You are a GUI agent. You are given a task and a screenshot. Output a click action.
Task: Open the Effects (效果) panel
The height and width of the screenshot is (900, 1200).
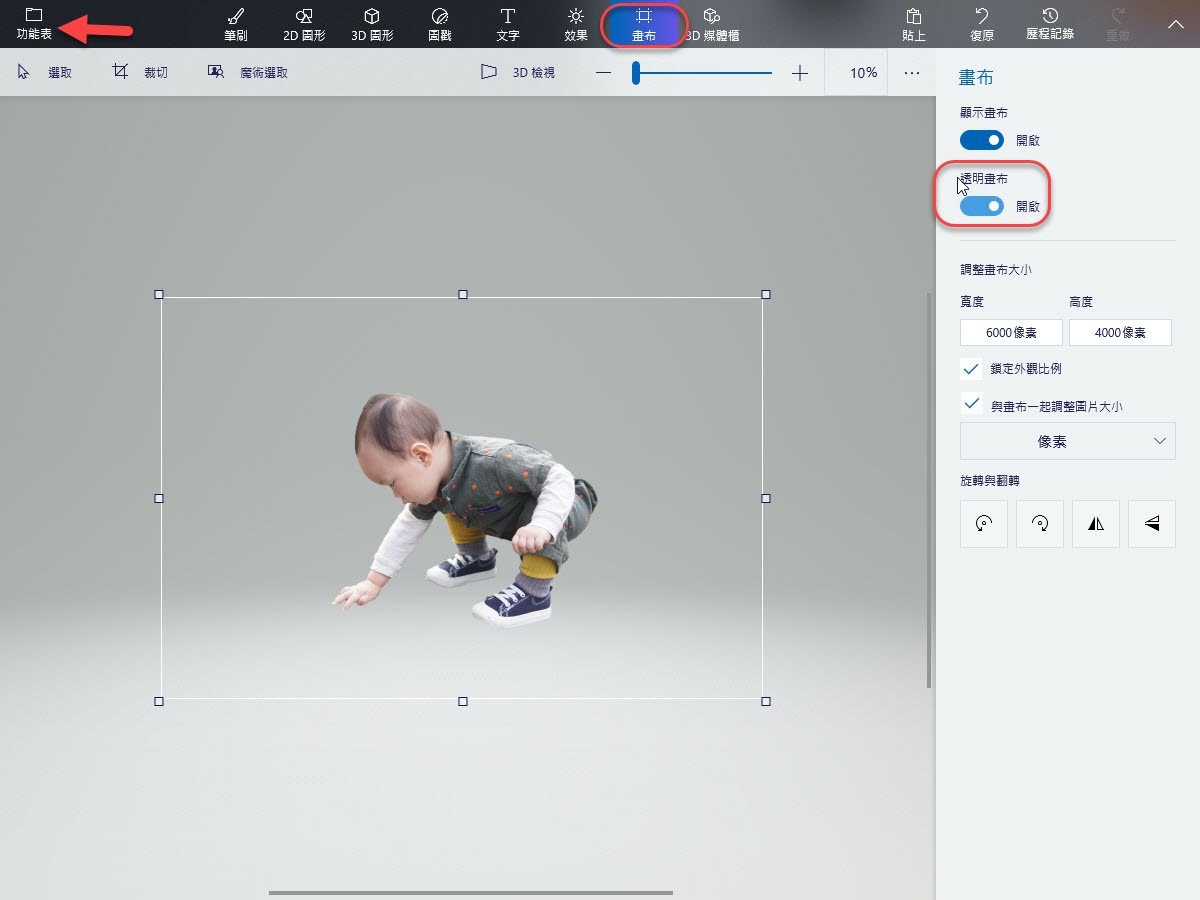coord(576,24)
